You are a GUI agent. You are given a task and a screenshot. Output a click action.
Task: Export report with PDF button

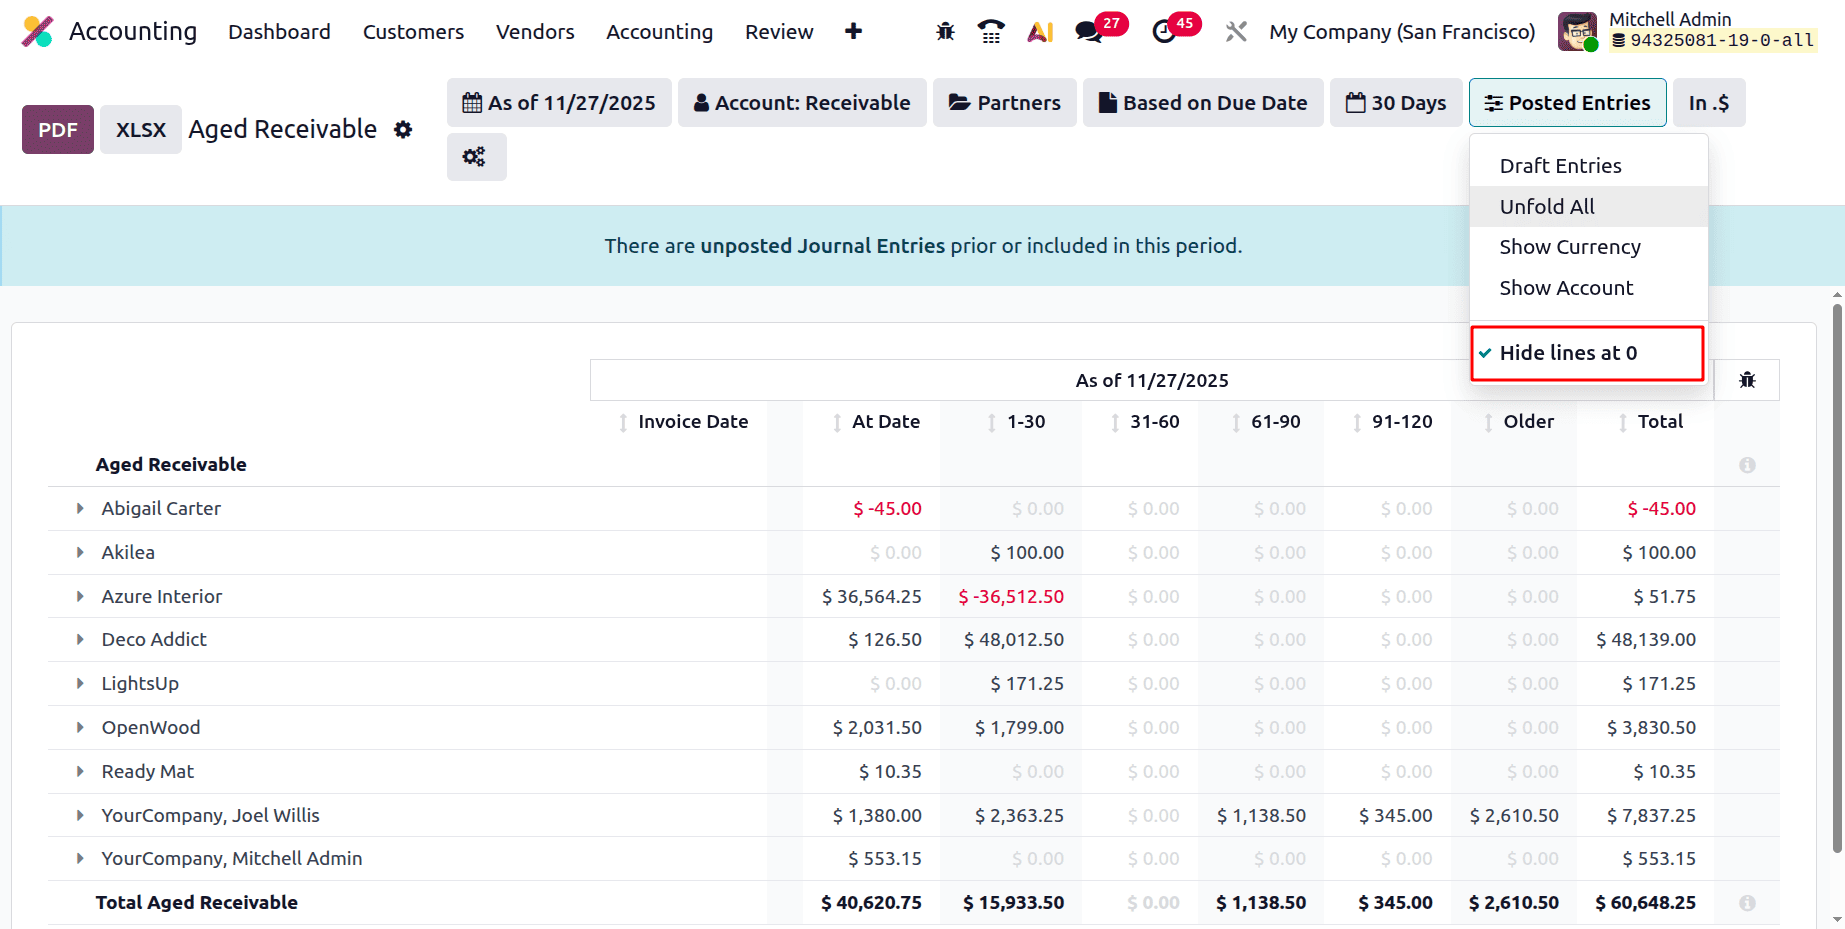tap(58, 130)
